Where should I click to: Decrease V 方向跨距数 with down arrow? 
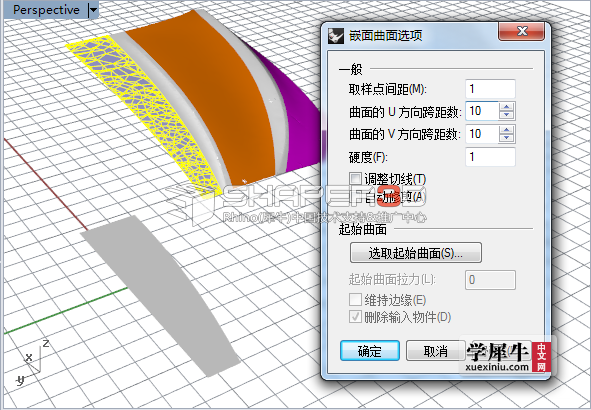click(507, 138)
